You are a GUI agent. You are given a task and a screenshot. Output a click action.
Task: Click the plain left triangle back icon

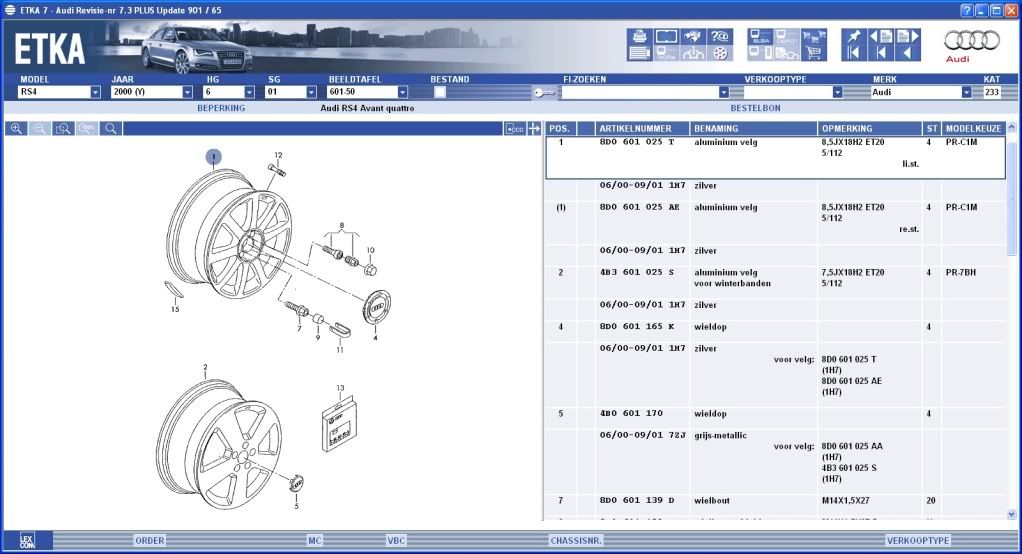tap(908, 53)
